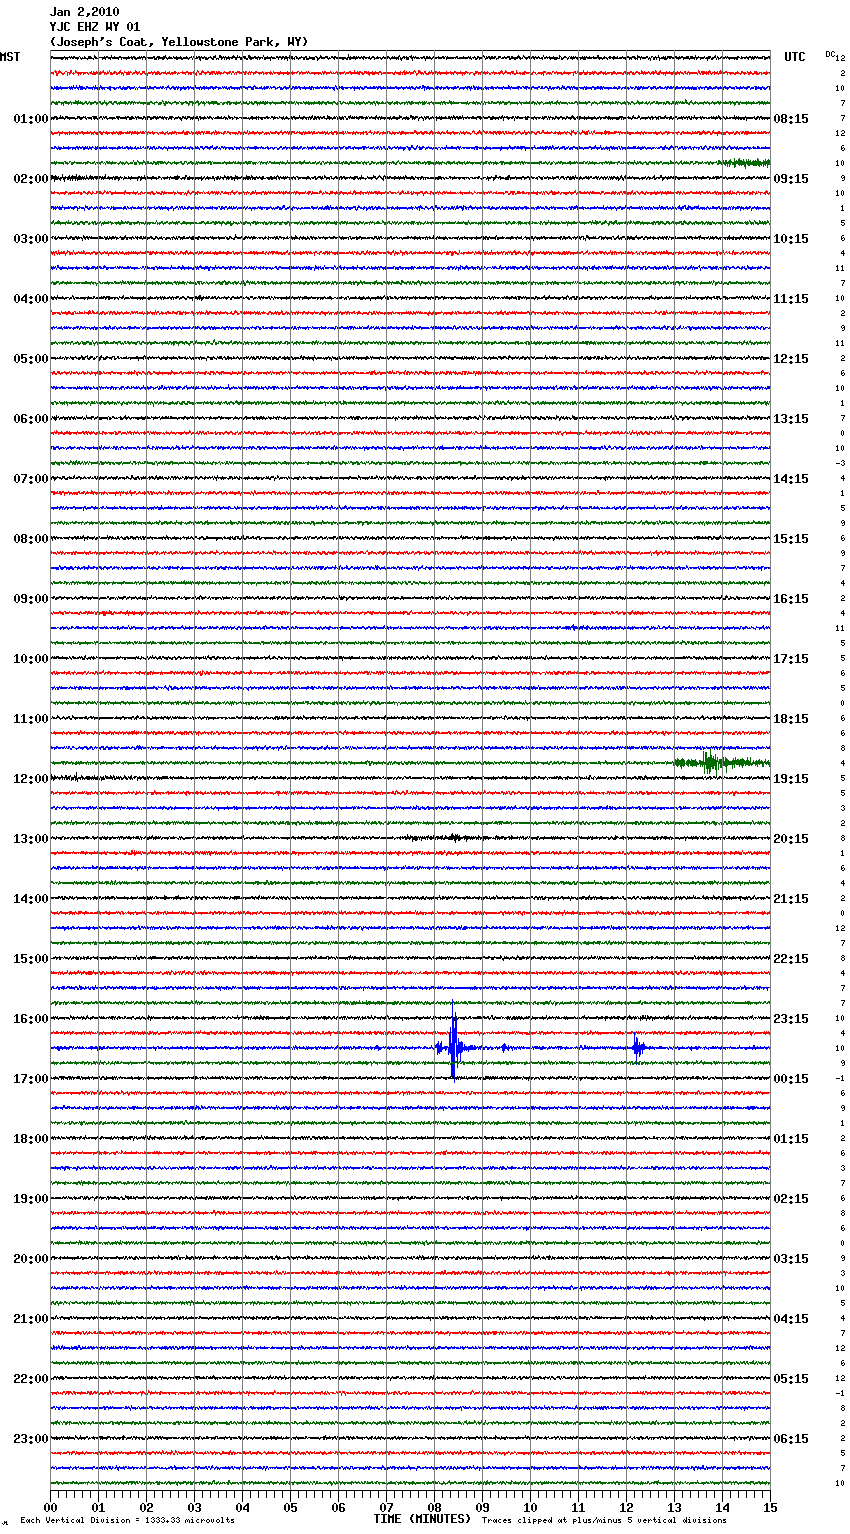This screenshot has height=1534, width=850.
Task: Select the 'YJC EHZ WY 01' station code
Action: 95,27
